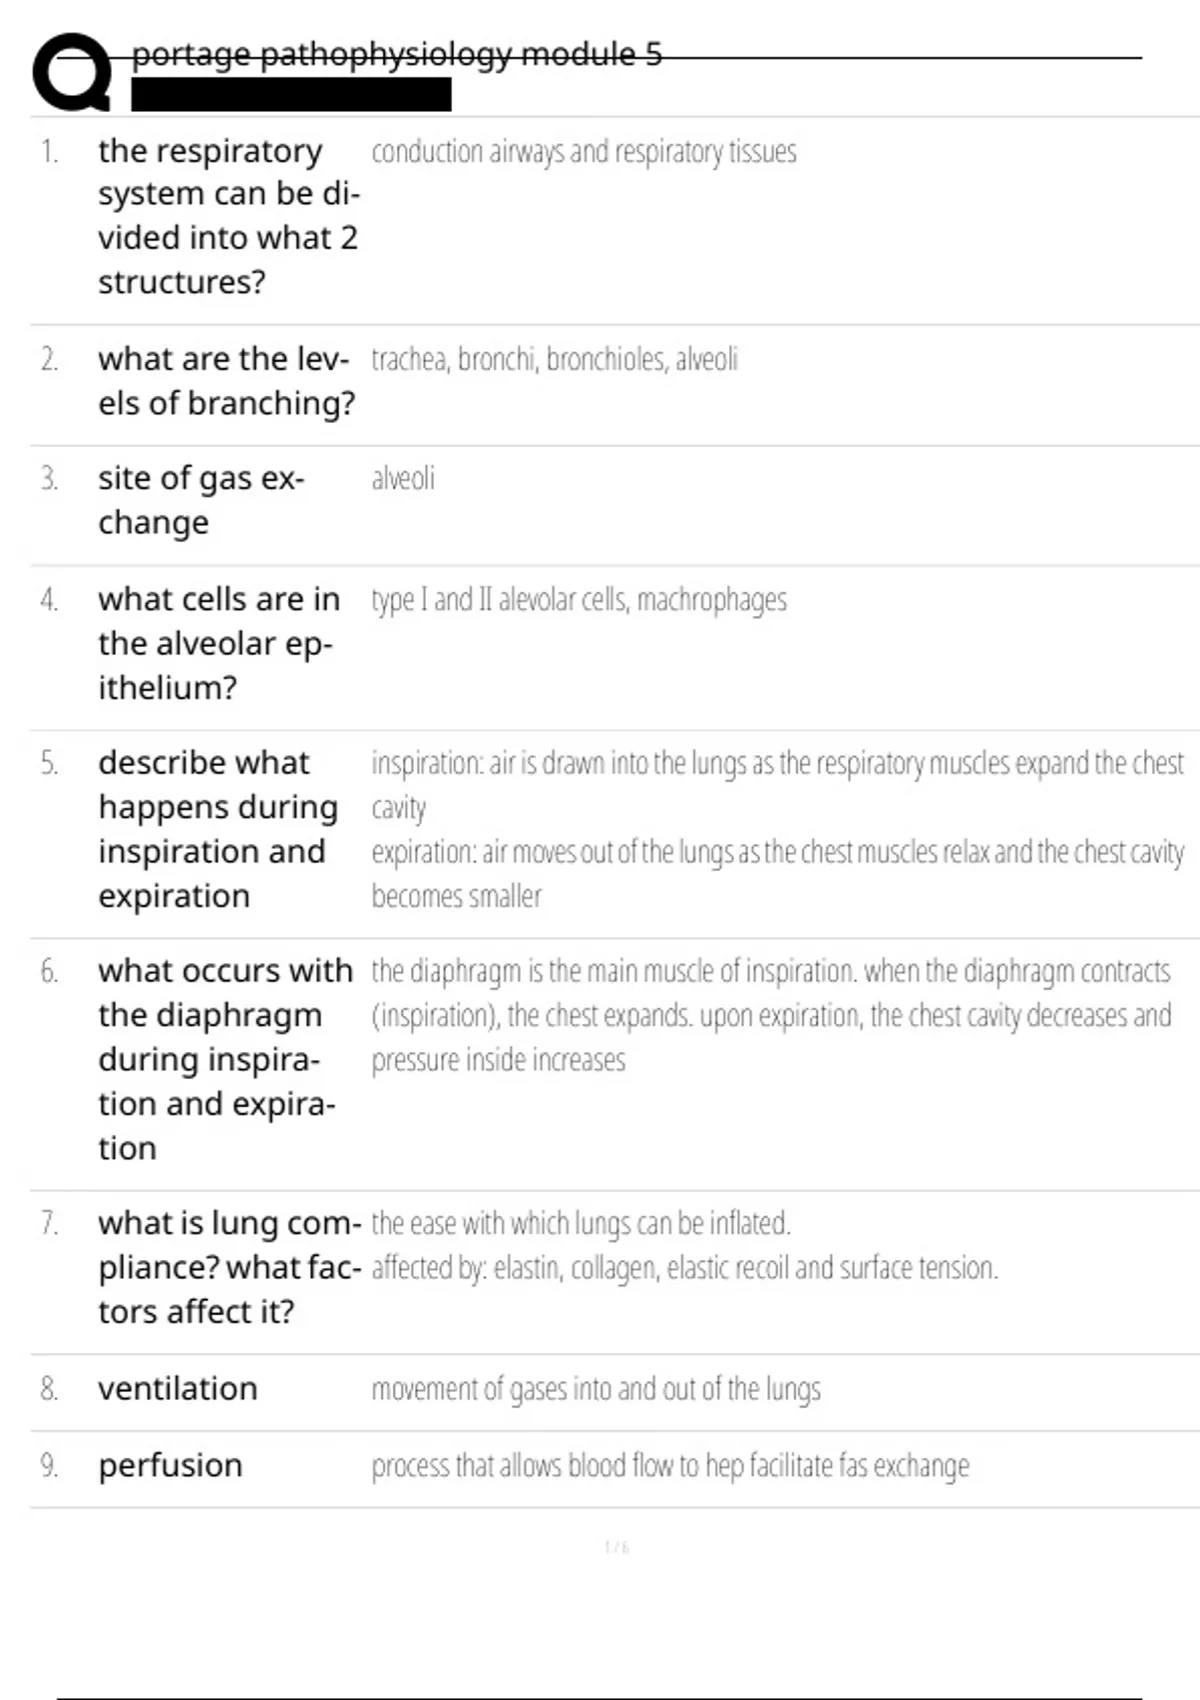Select the 'ventilation' term
The height and width of the screenshot is (1700, 1200).
[x=178, y=1389]
